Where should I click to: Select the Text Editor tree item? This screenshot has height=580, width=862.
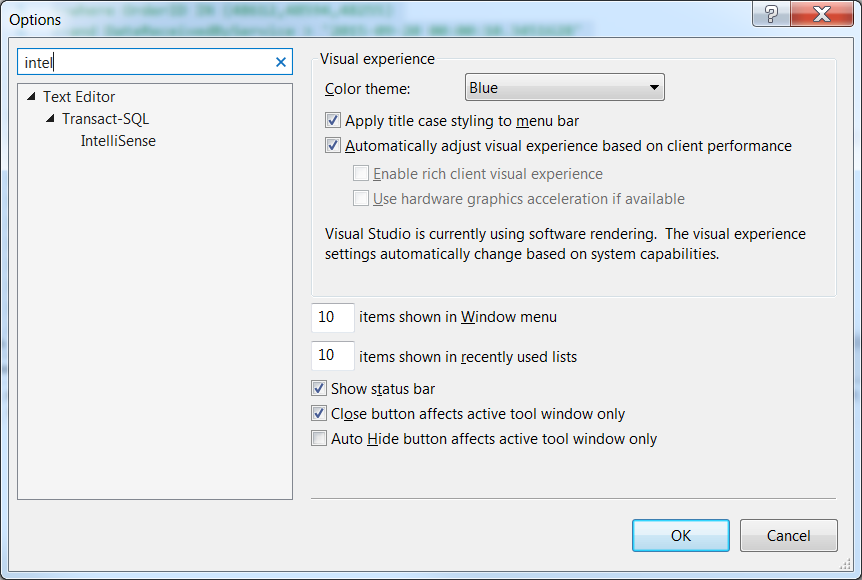point(79,97)
